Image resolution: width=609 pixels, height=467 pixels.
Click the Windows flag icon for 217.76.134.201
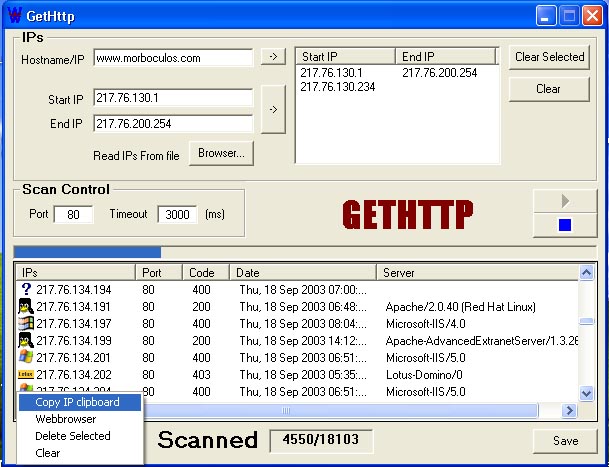tap(26, 357)
